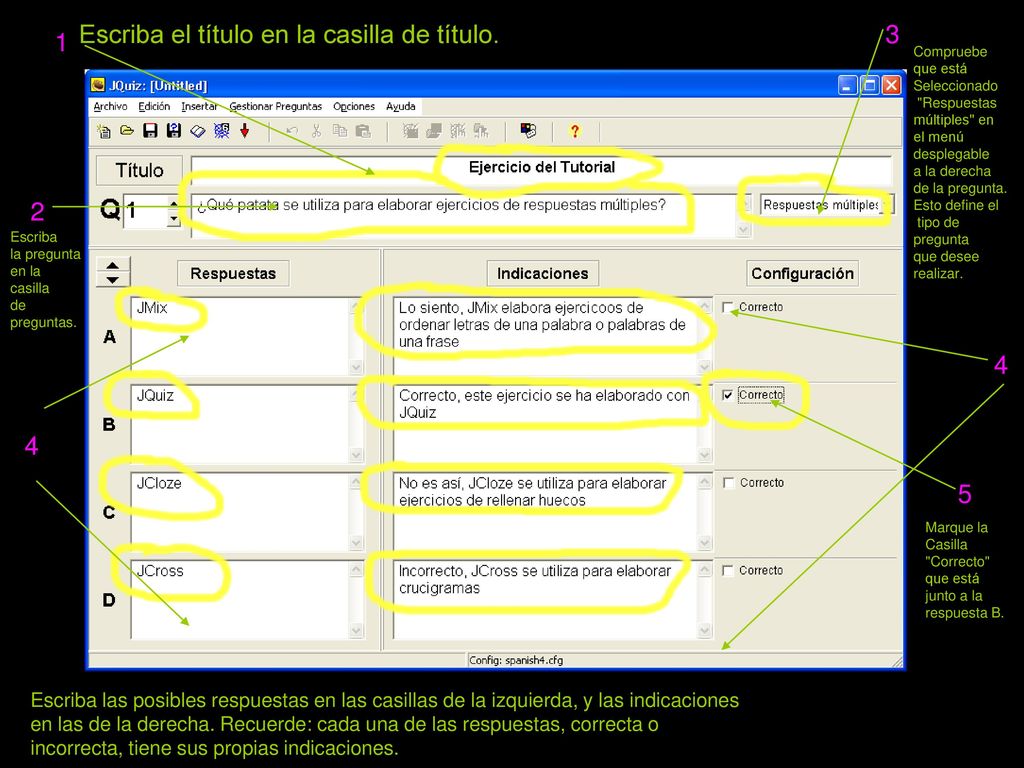This screenshot has width=1024, height=768.
Task: Click the down arrow beside the Respuestas header
Action: tap(113, 280)
